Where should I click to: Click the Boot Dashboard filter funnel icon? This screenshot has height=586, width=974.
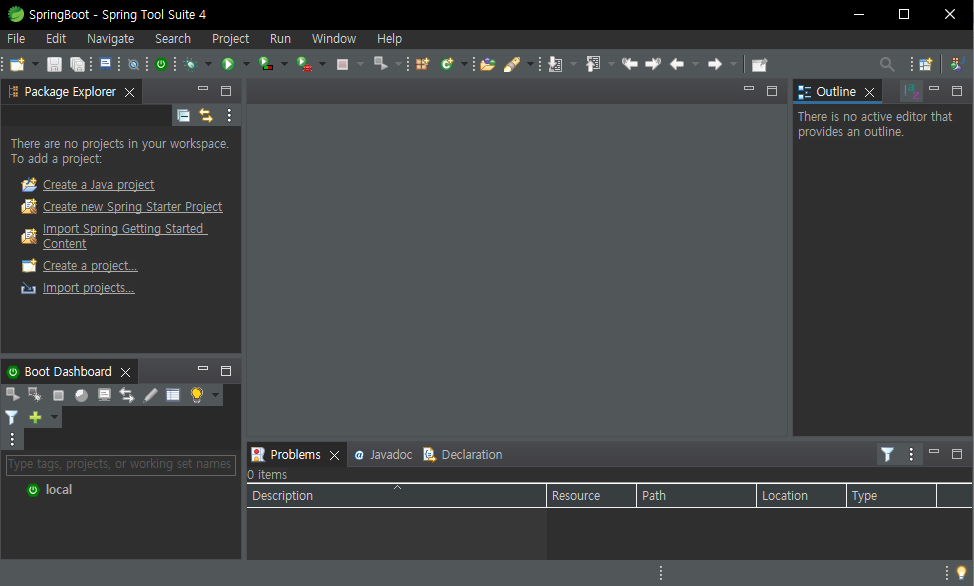pos(12,417)
